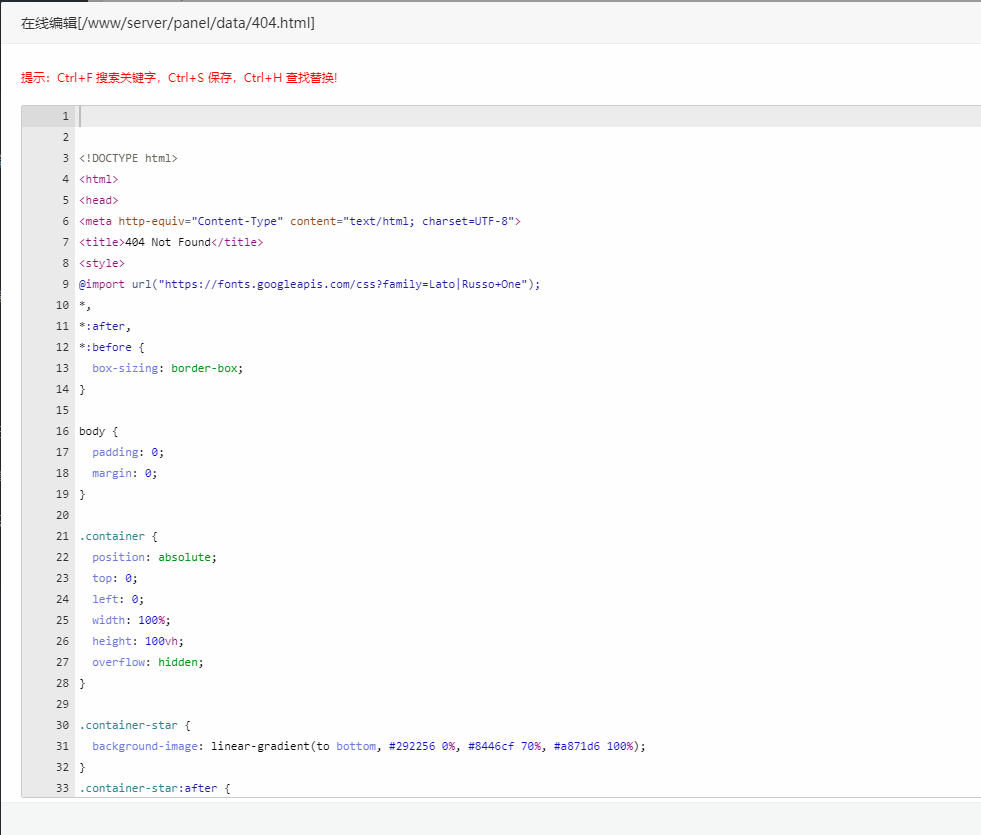Click line number 3 in the gutter
The height and width of the screenshot is (835, 981).
click(x=65, y=158)
